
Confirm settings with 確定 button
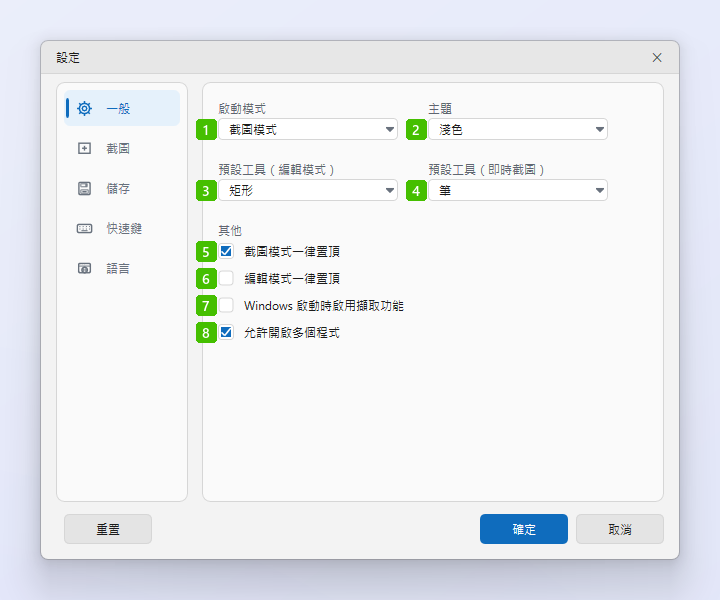523,529
